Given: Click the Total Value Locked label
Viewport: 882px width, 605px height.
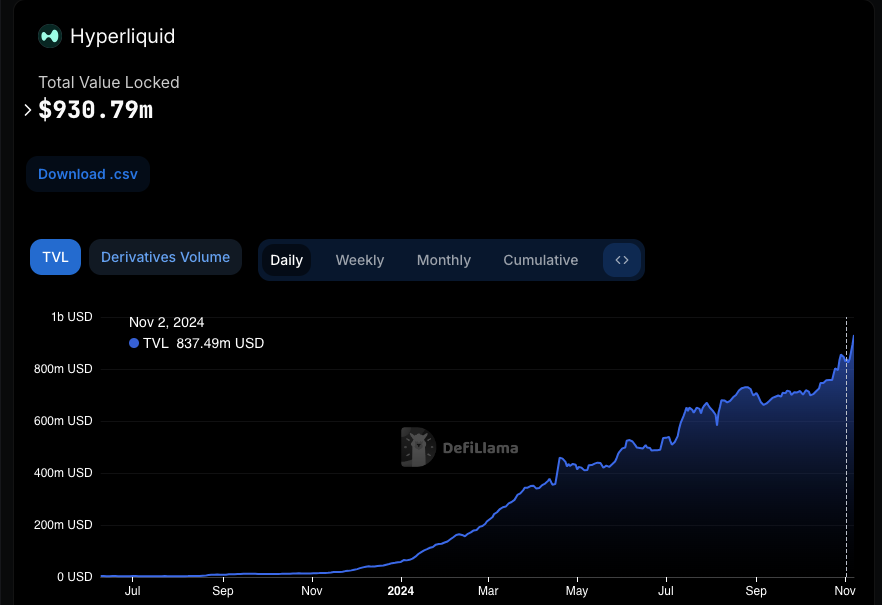Looking at the screenshot, I should (x=109, y=83).
